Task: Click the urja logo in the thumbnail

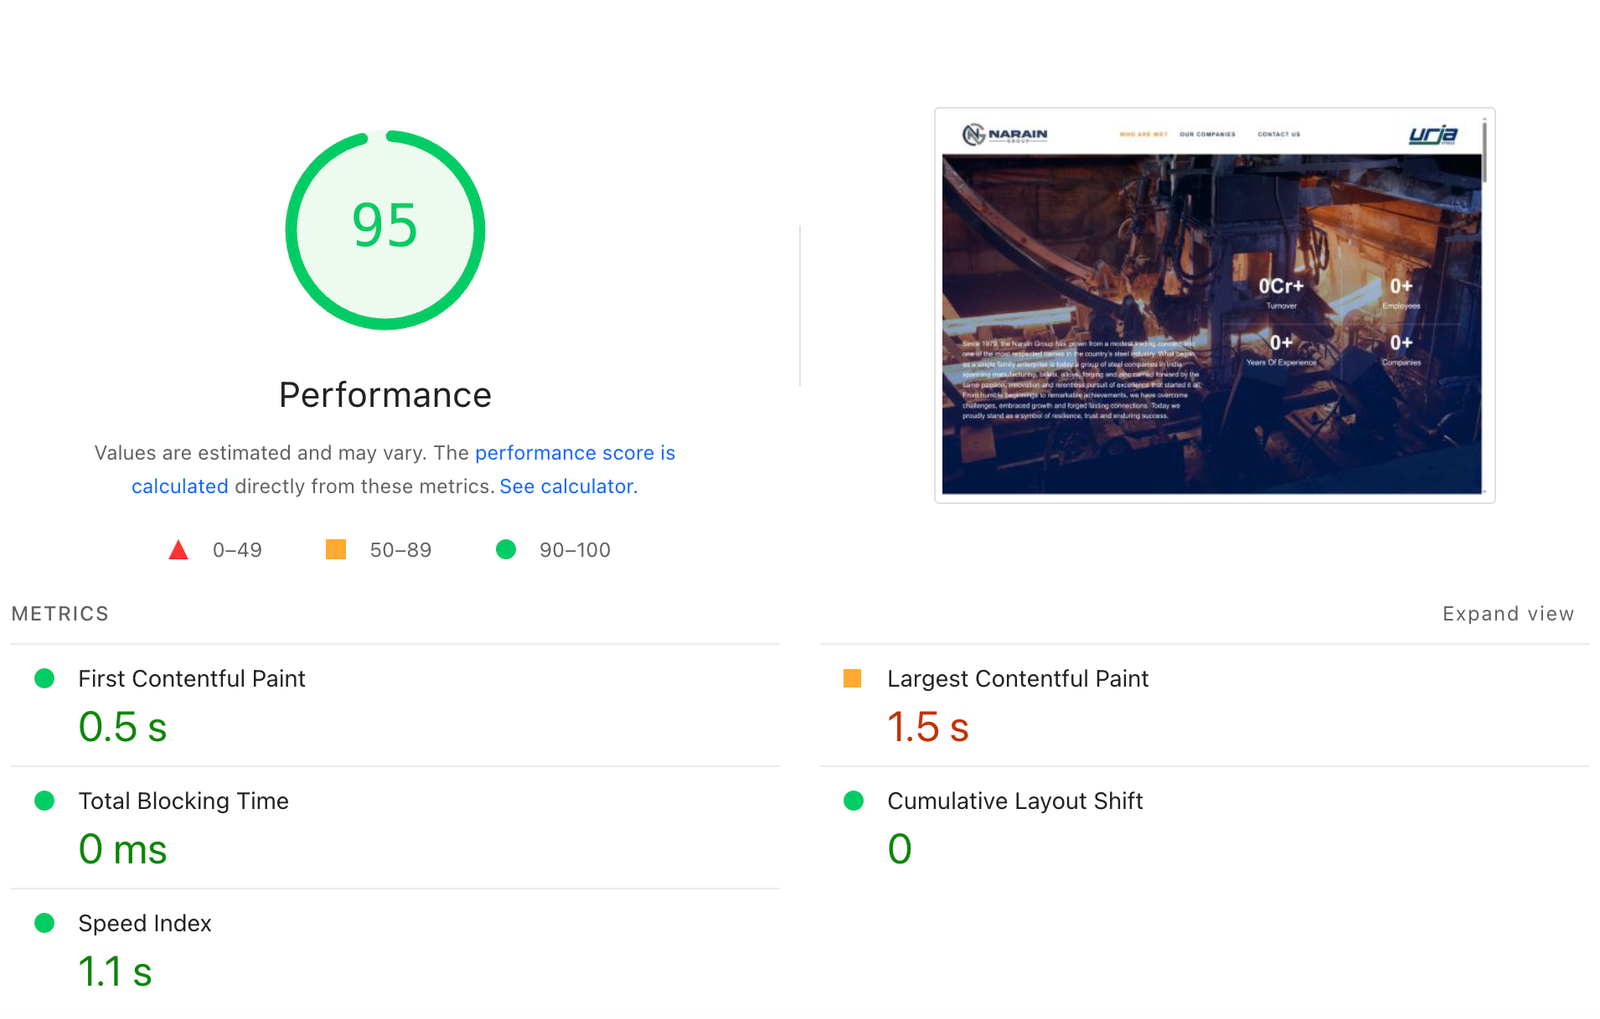Action: click(1433, 134)
